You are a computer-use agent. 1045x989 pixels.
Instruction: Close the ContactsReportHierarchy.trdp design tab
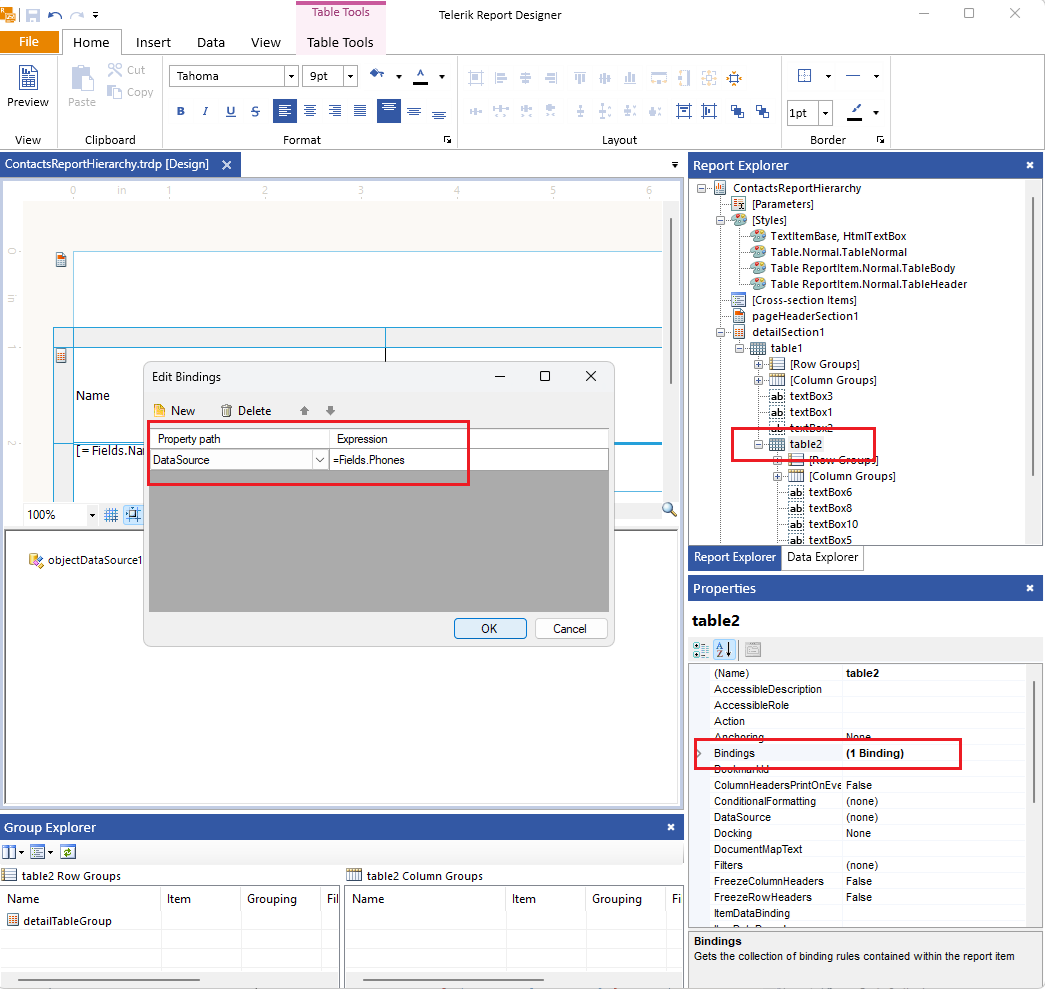point(227,165)
